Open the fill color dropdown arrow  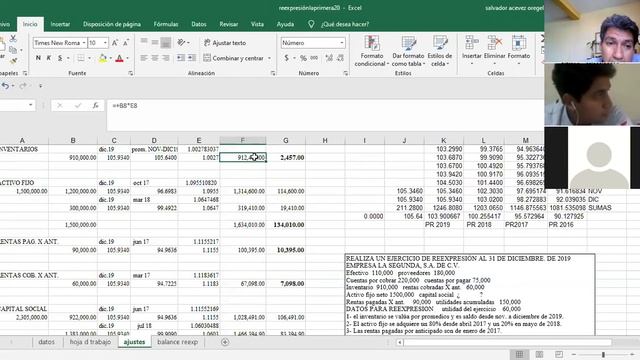click(111, 58)
